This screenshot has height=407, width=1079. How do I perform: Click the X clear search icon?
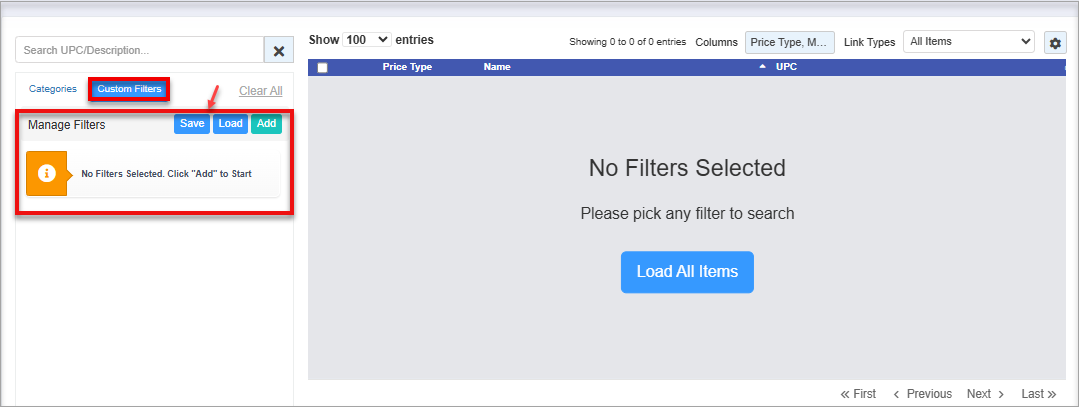tap(279, 51)
